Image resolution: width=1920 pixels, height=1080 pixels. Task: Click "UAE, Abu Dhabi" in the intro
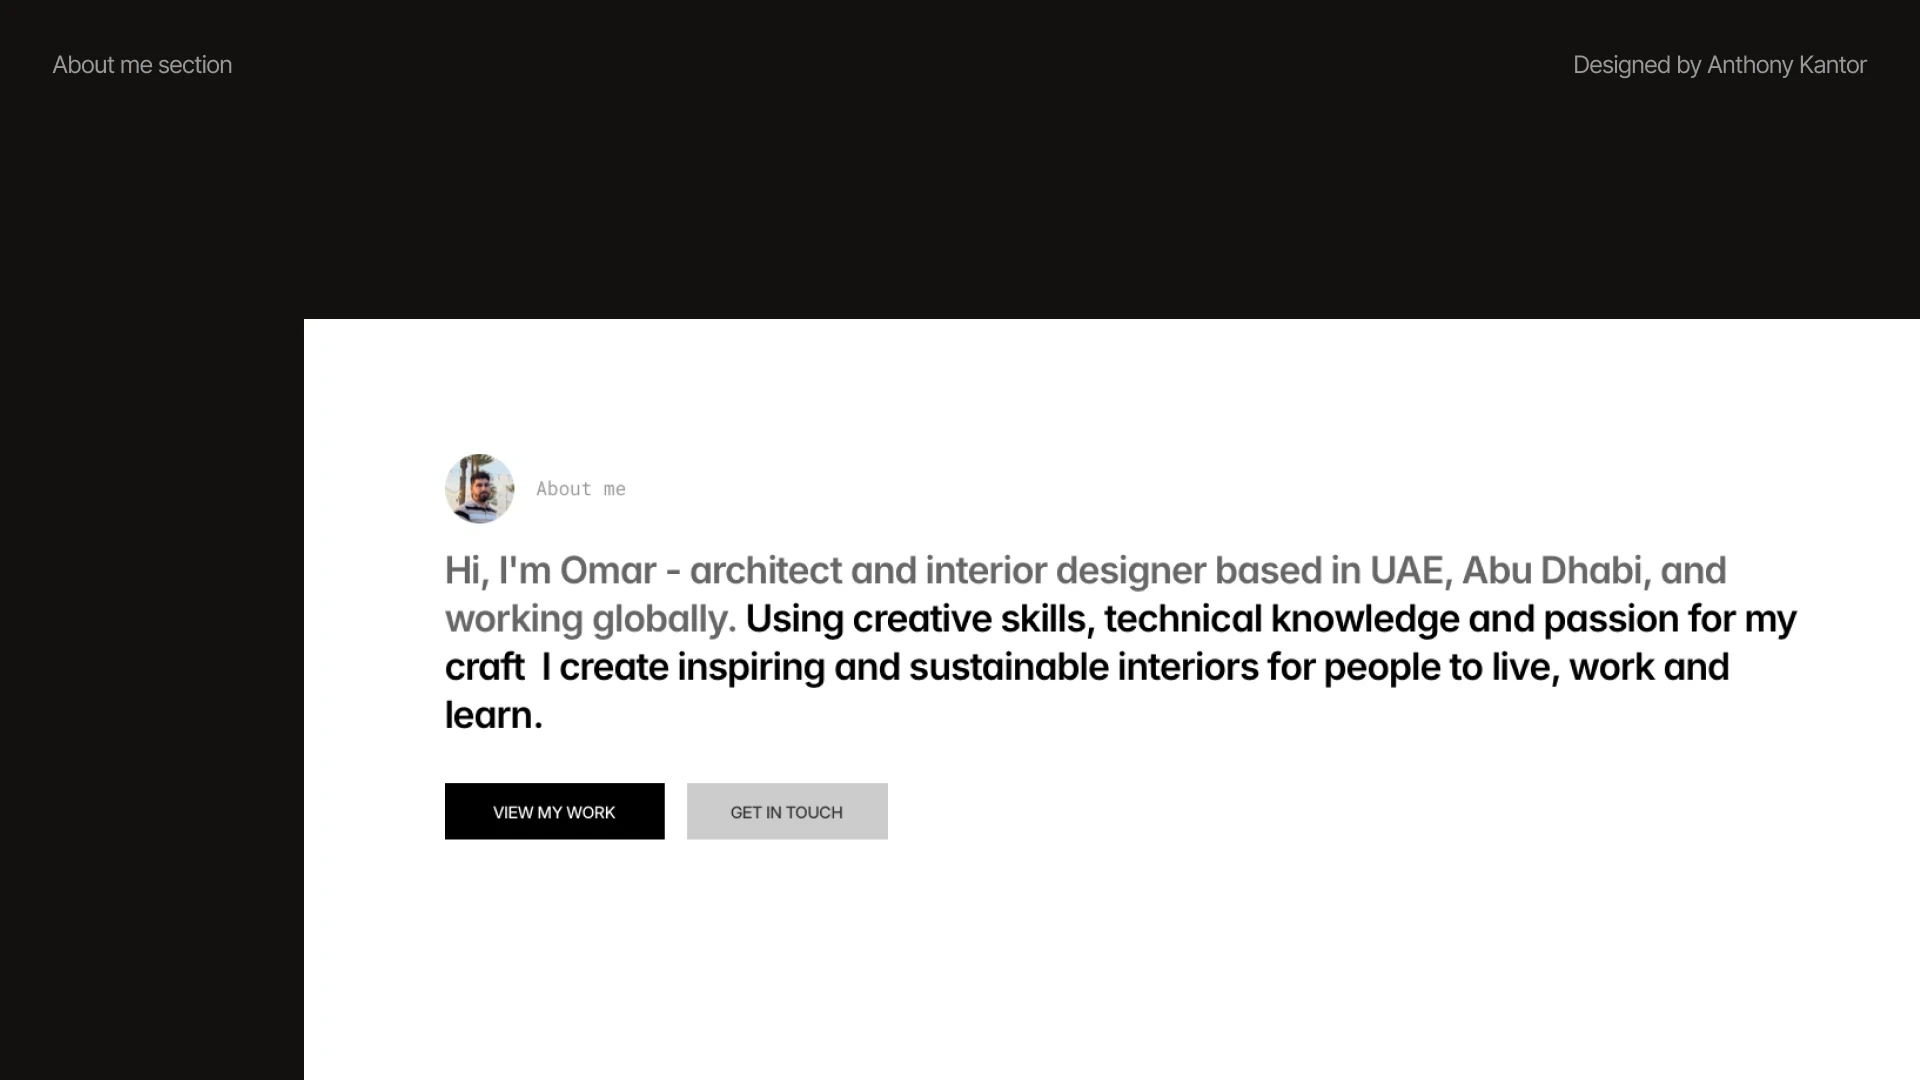(1505, 571)
